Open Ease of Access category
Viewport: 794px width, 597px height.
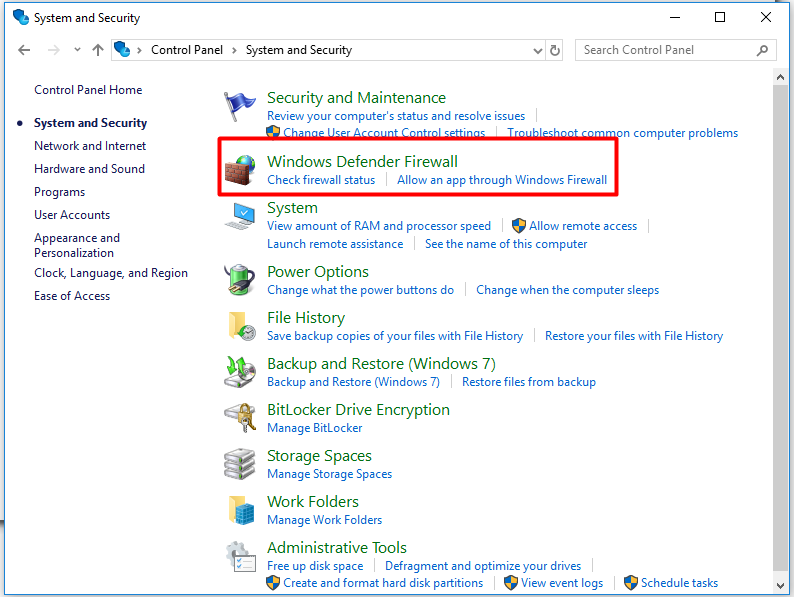click(72, 296)
